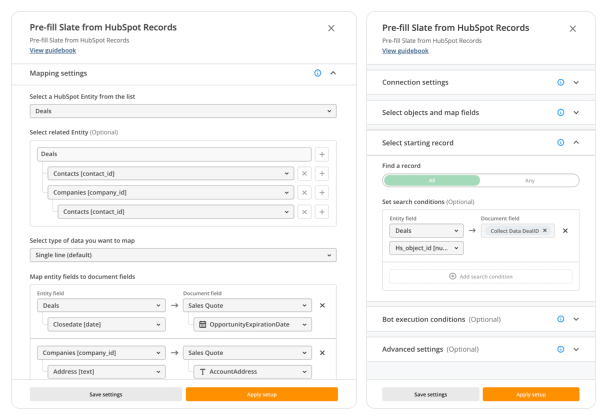Open the Deals entity dropdown in search conditions
This screenshot has height=420, width=608.
426,231
